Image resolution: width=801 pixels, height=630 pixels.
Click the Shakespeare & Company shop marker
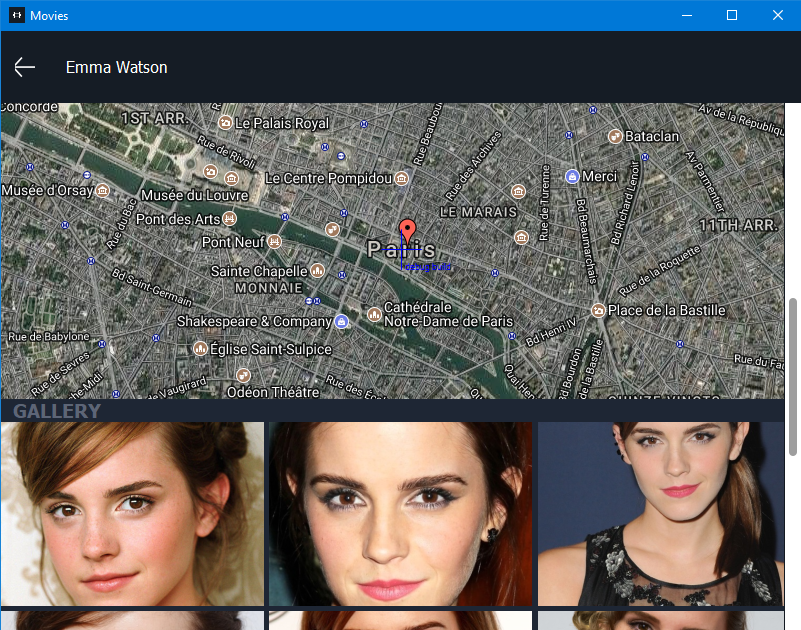(x=342, y=321)
